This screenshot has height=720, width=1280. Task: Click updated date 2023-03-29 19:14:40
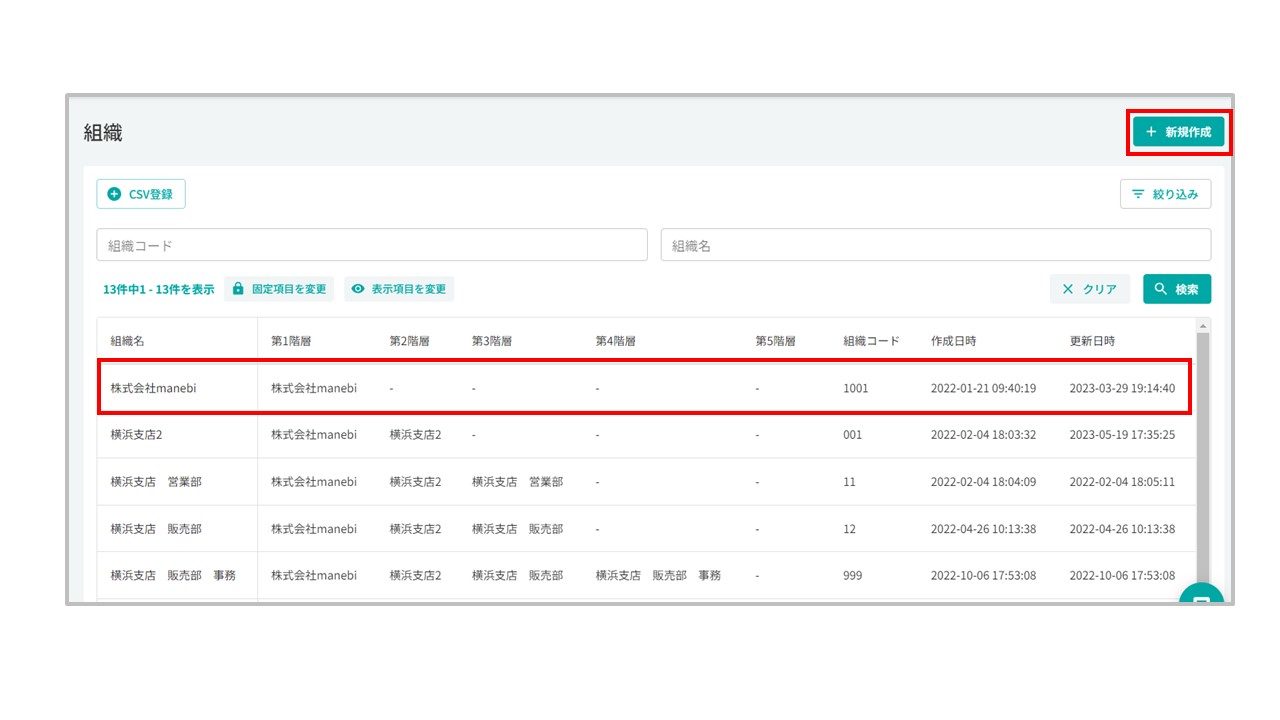point(1123,388)
